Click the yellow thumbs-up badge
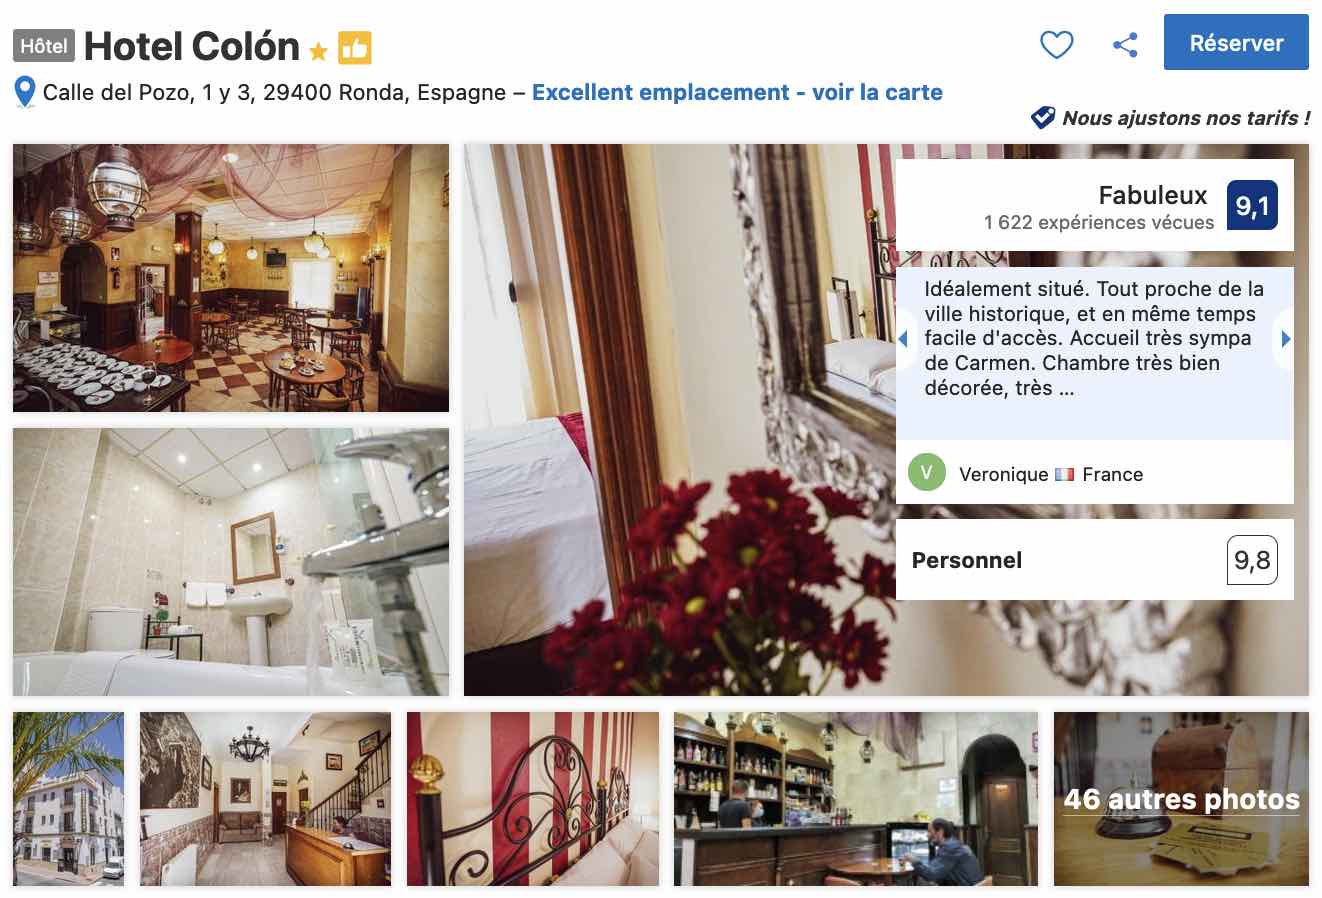1322x898 pixels. click(x=354, y=47)
